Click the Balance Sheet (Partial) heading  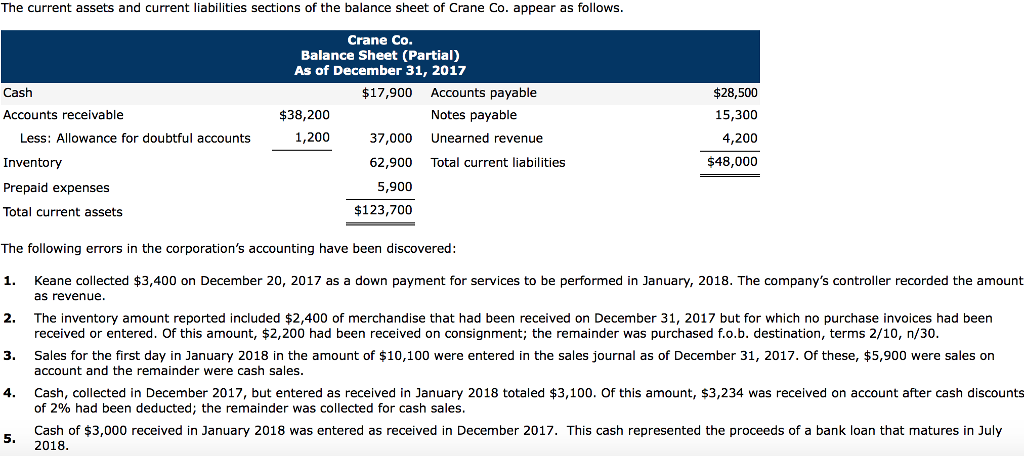tap(380, 56)
